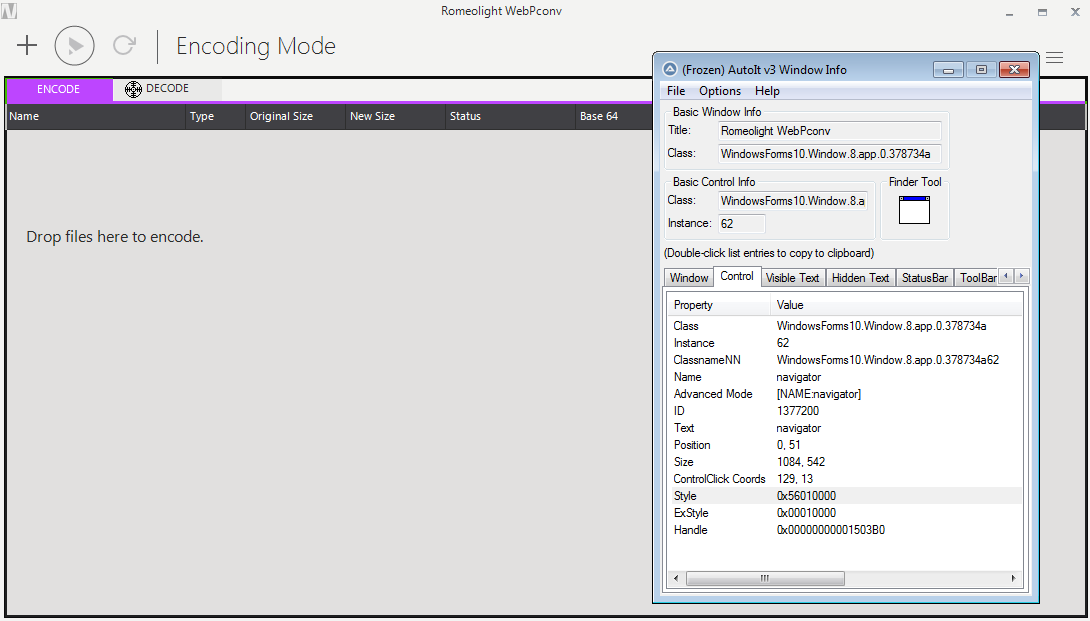Viewport: 1090px width, 621px height.
Task: Select the Name row with value navigator
Action: click(845, 377)
